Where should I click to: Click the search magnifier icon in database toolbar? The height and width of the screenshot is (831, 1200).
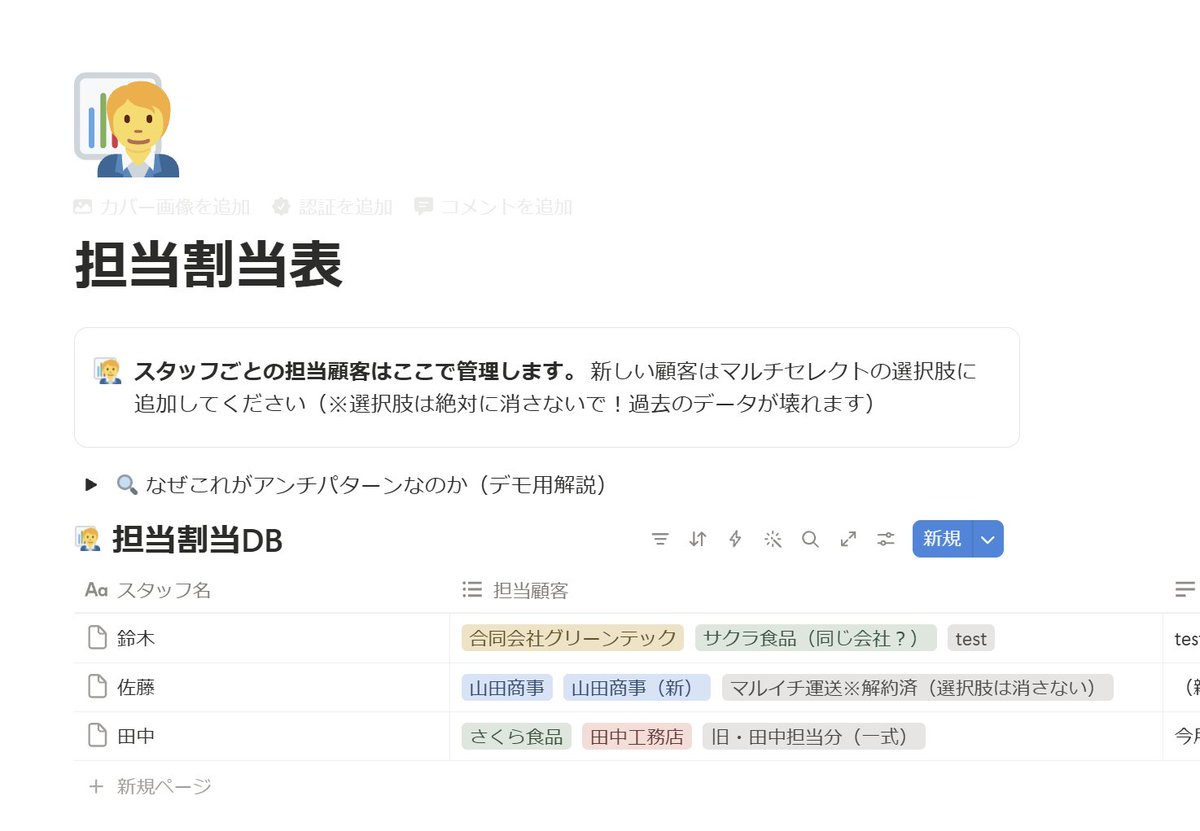(810, 539)
